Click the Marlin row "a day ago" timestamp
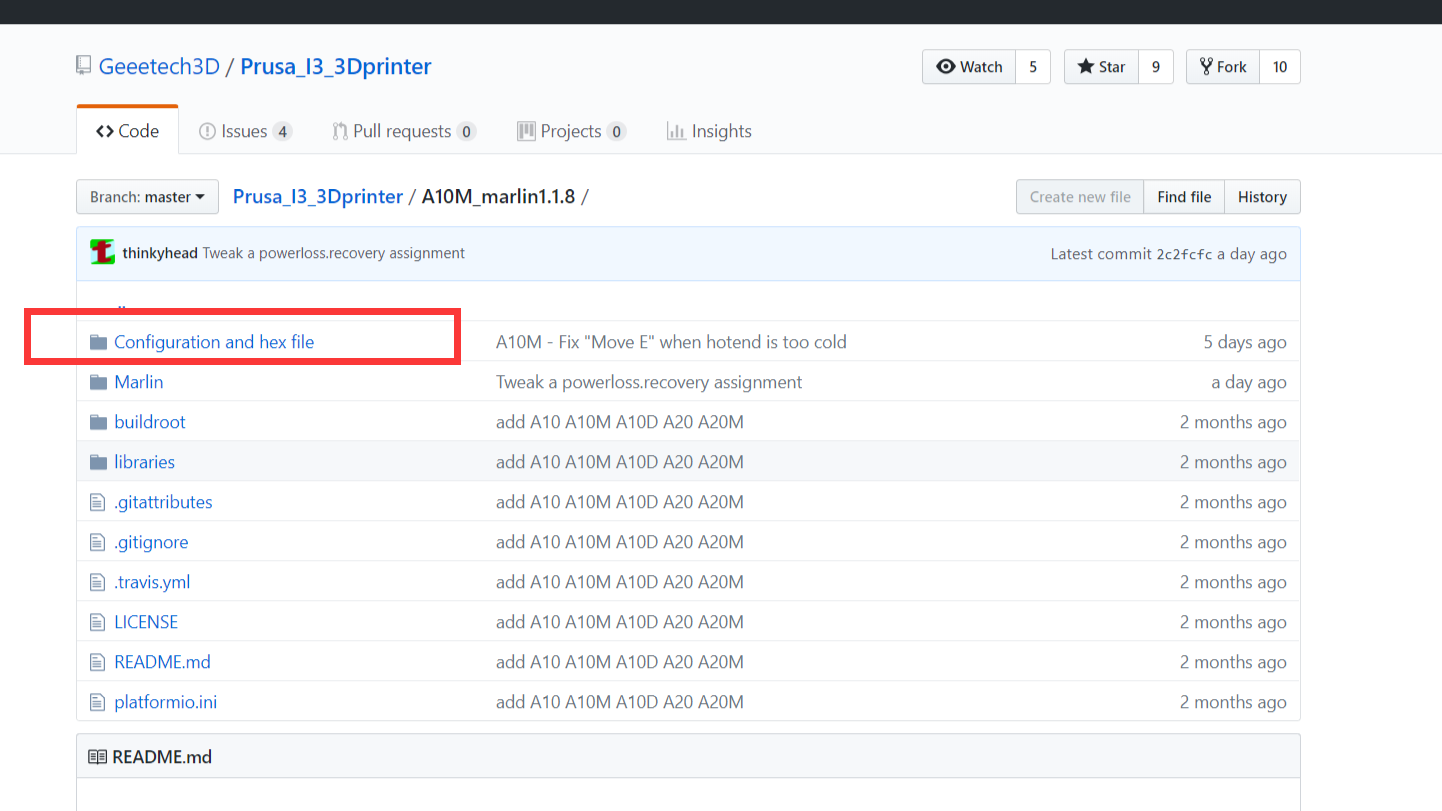 [x=1249, y=382]
